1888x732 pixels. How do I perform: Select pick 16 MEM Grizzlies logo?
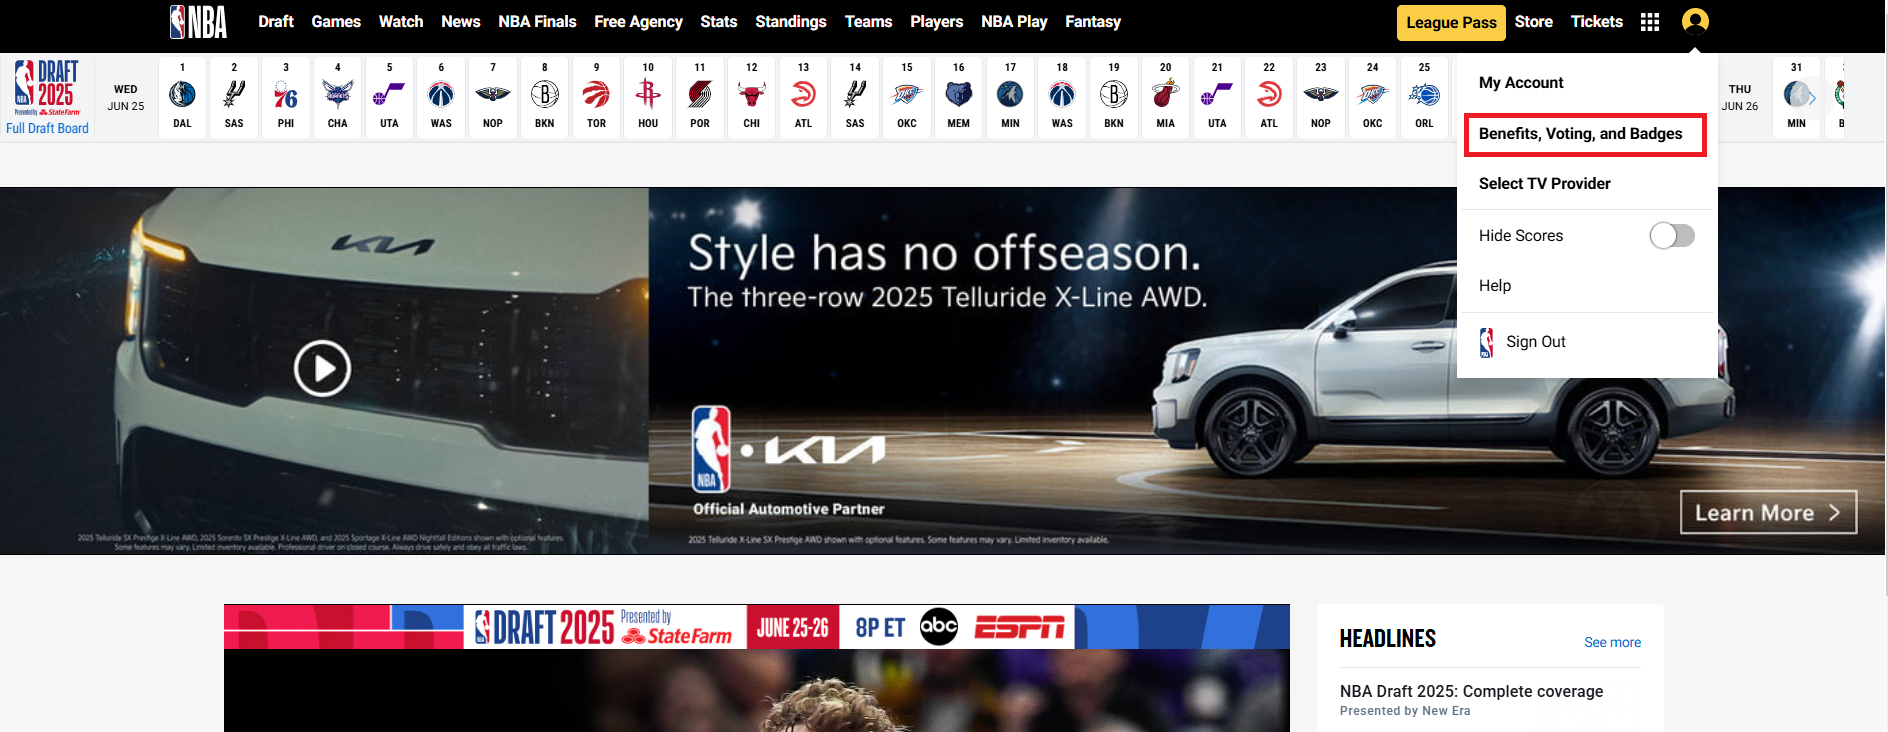(x=959, y=94)
